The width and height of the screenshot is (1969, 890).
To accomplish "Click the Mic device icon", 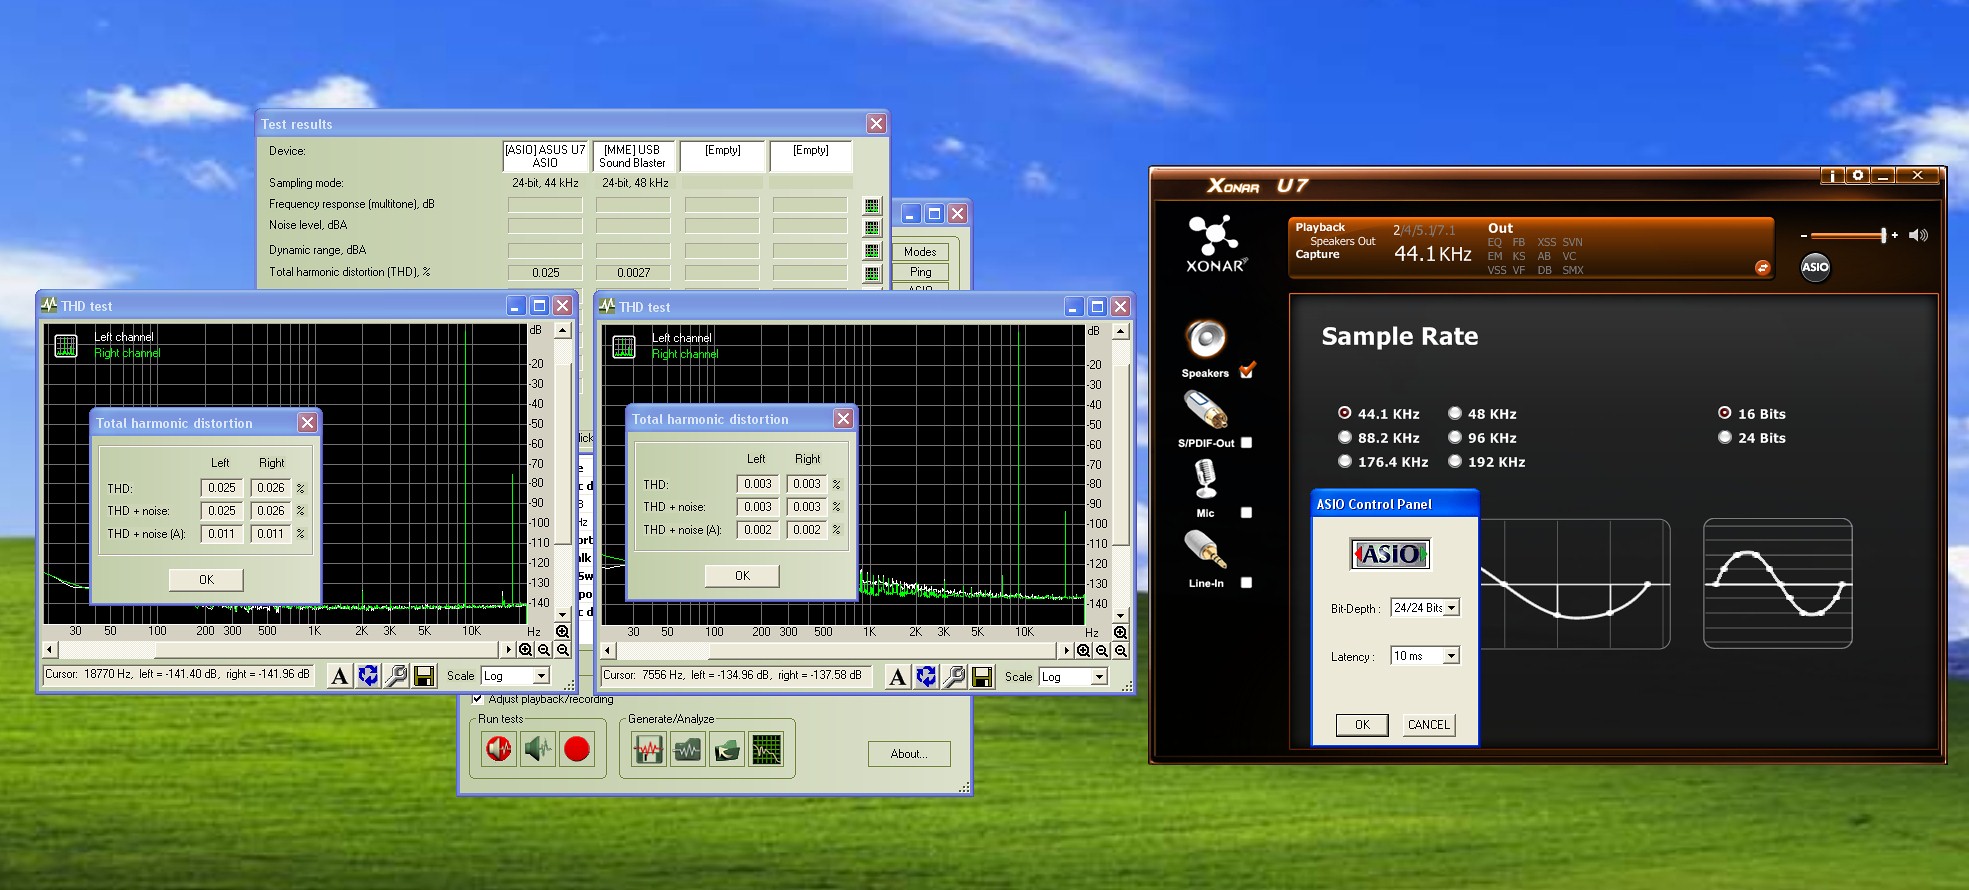I will click(x=1205, y=479).
